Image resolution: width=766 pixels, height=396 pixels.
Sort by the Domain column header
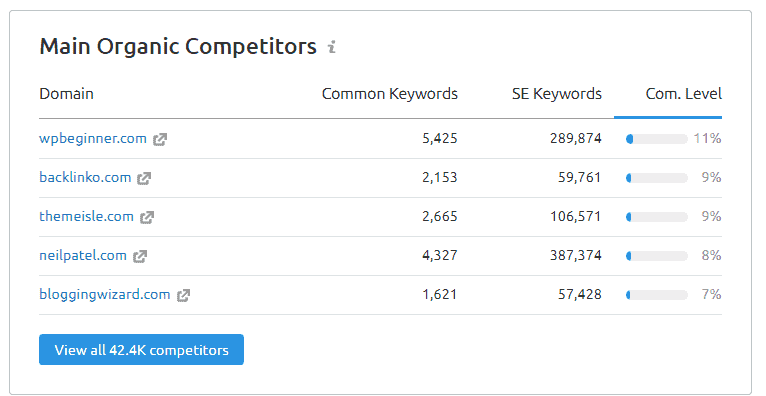point(66,94)
